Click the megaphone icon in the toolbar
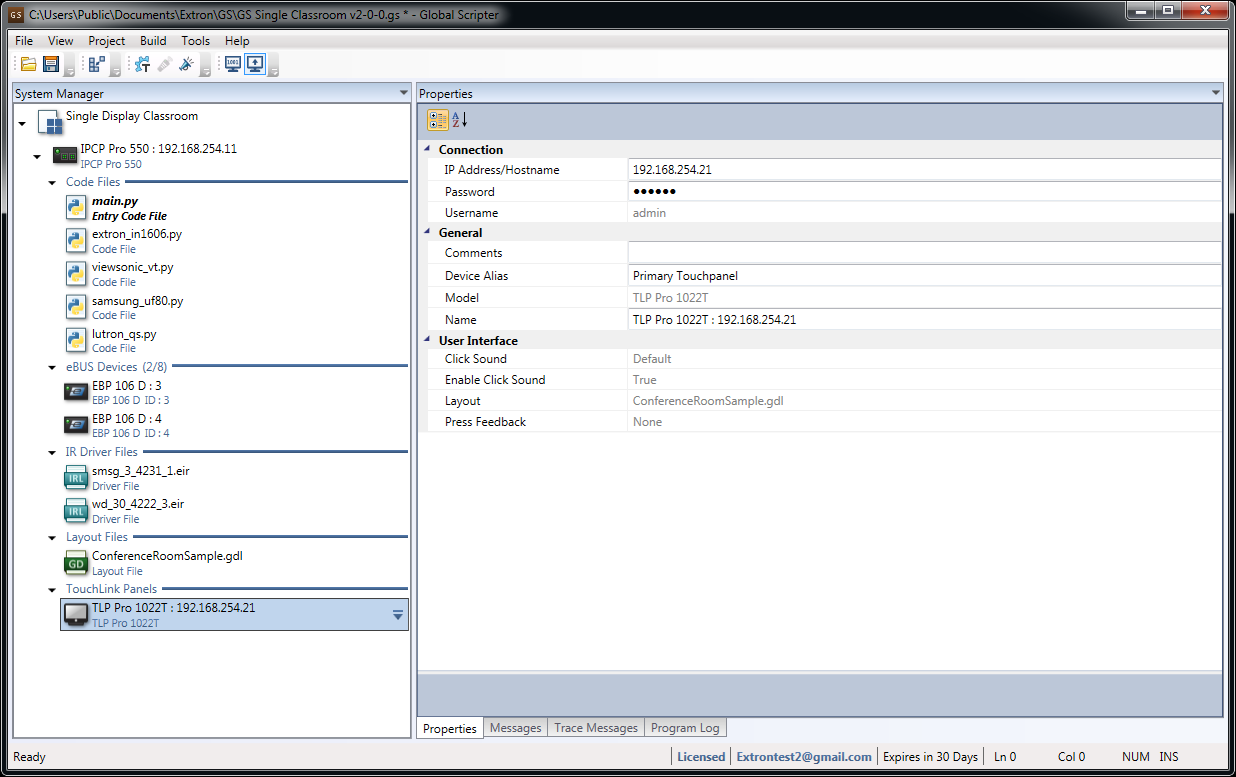Viewport: 1236px width, 777px height. pyautogui.click(x=186, y=65)
